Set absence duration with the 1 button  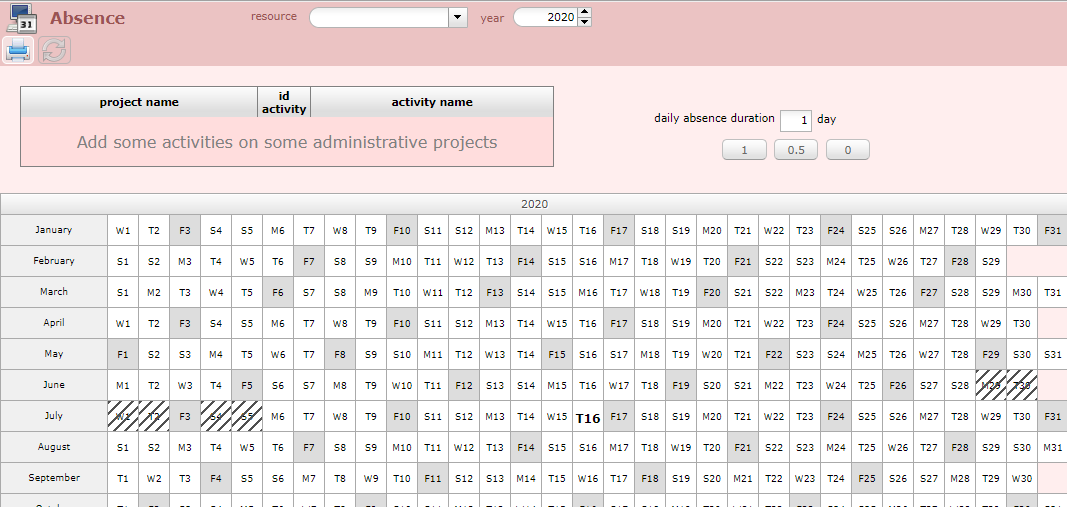(x=745, y=150)
